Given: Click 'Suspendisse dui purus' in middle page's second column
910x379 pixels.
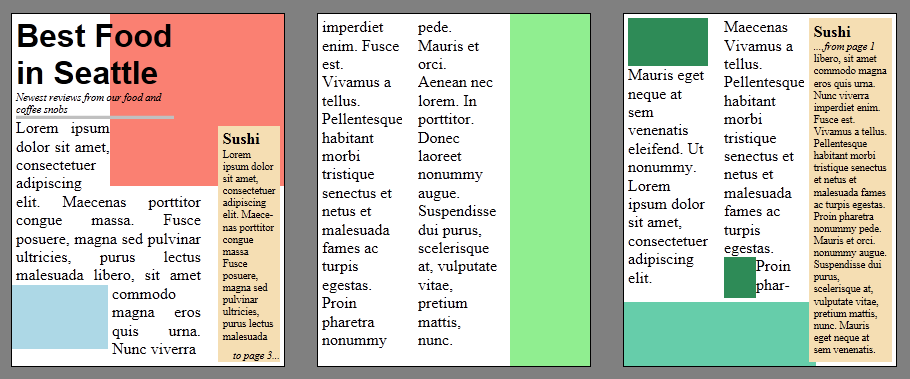Looking at the screenshot, I should [x=457, y=219].
